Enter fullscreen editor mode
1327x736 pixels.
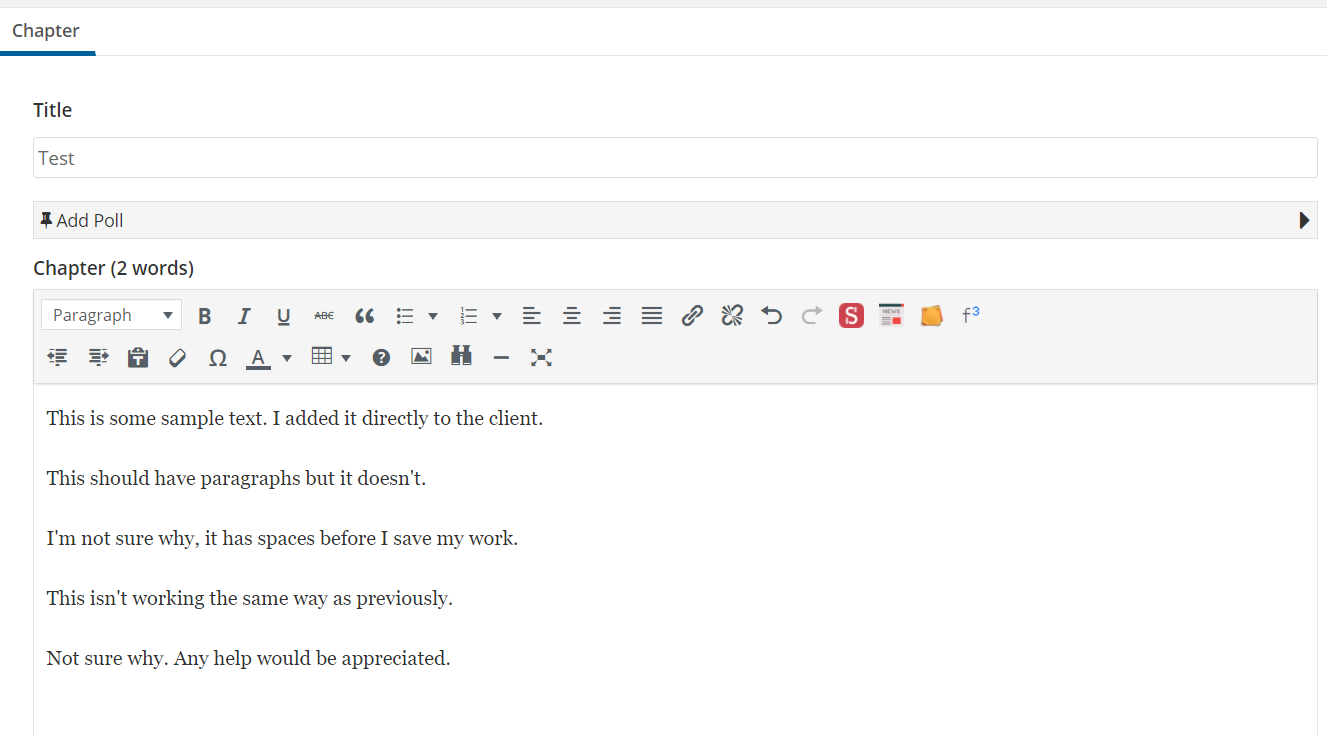[541, 357]
